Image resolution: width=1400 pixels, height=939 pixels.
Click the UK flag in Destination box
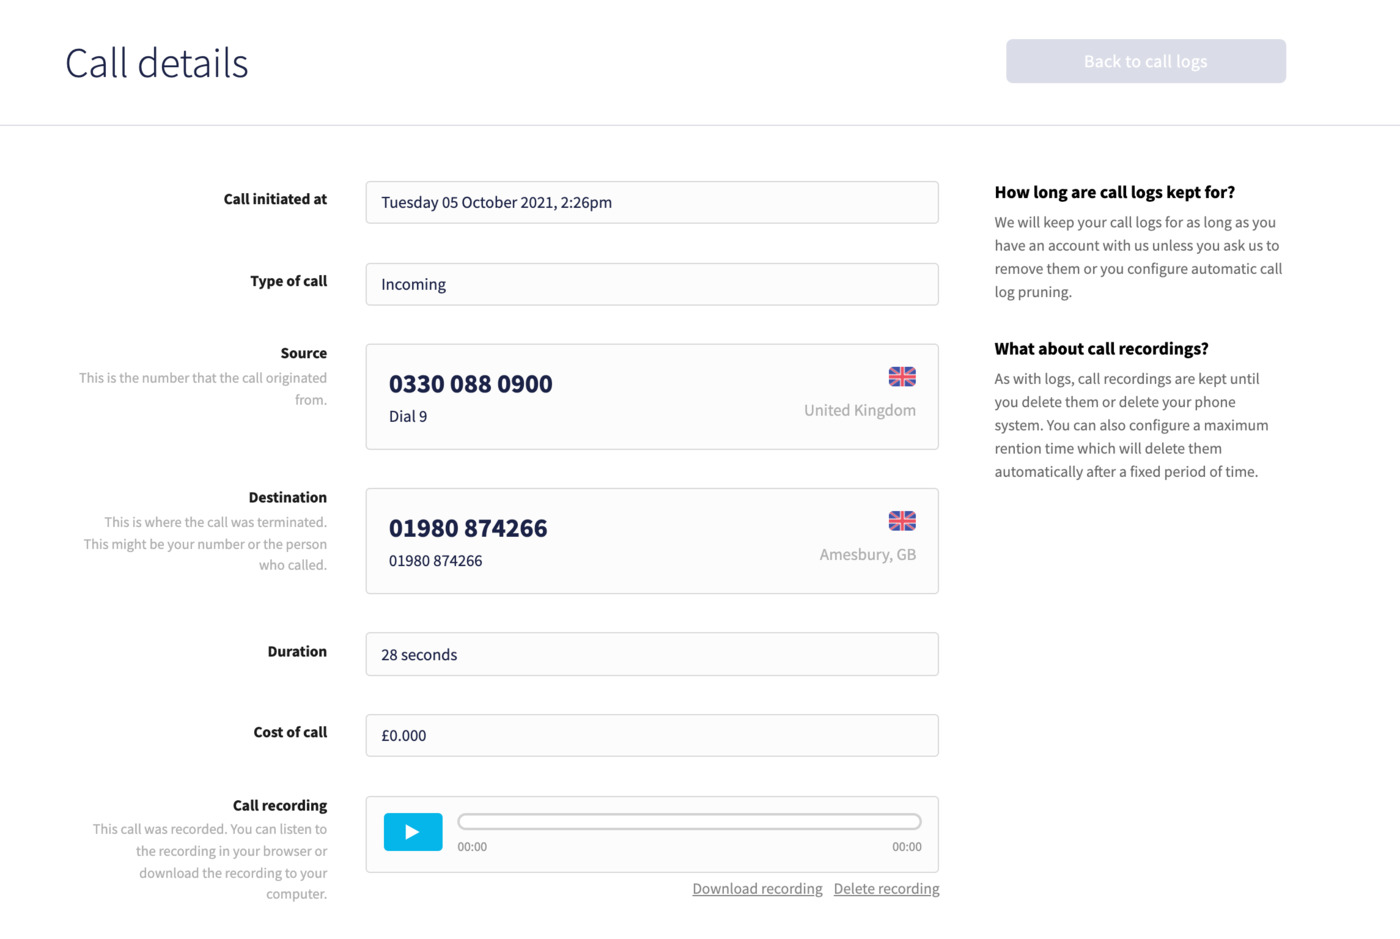coord(902,521)
